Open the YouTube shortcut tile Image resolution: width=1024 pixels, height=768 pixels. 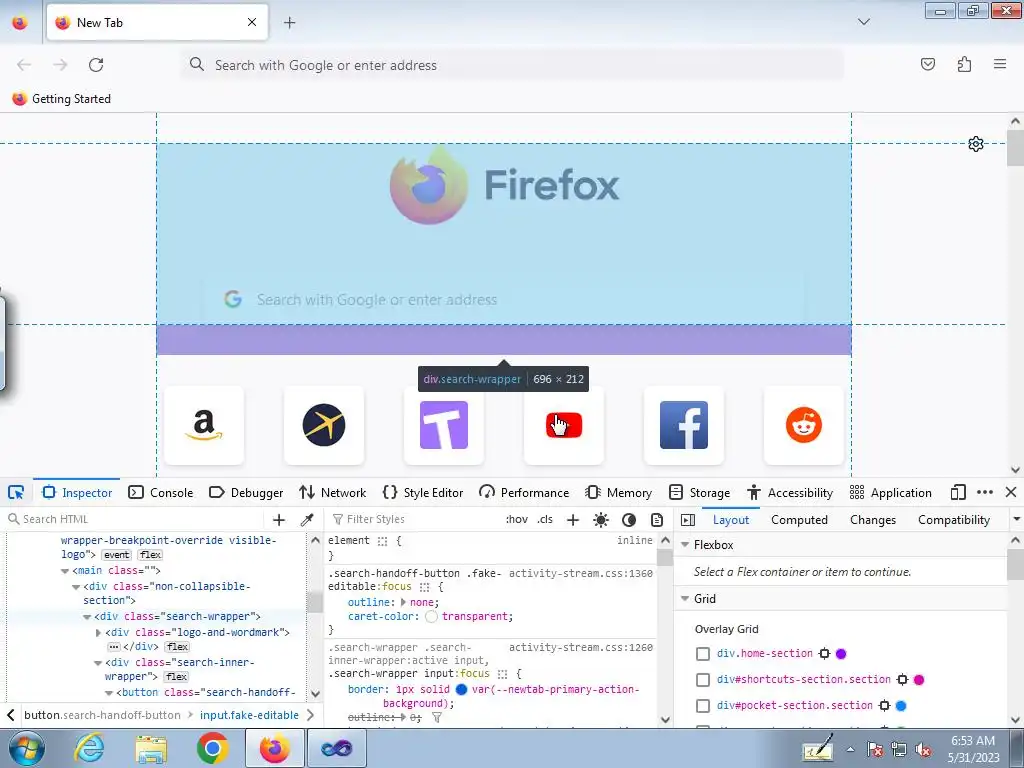point(564,425)
